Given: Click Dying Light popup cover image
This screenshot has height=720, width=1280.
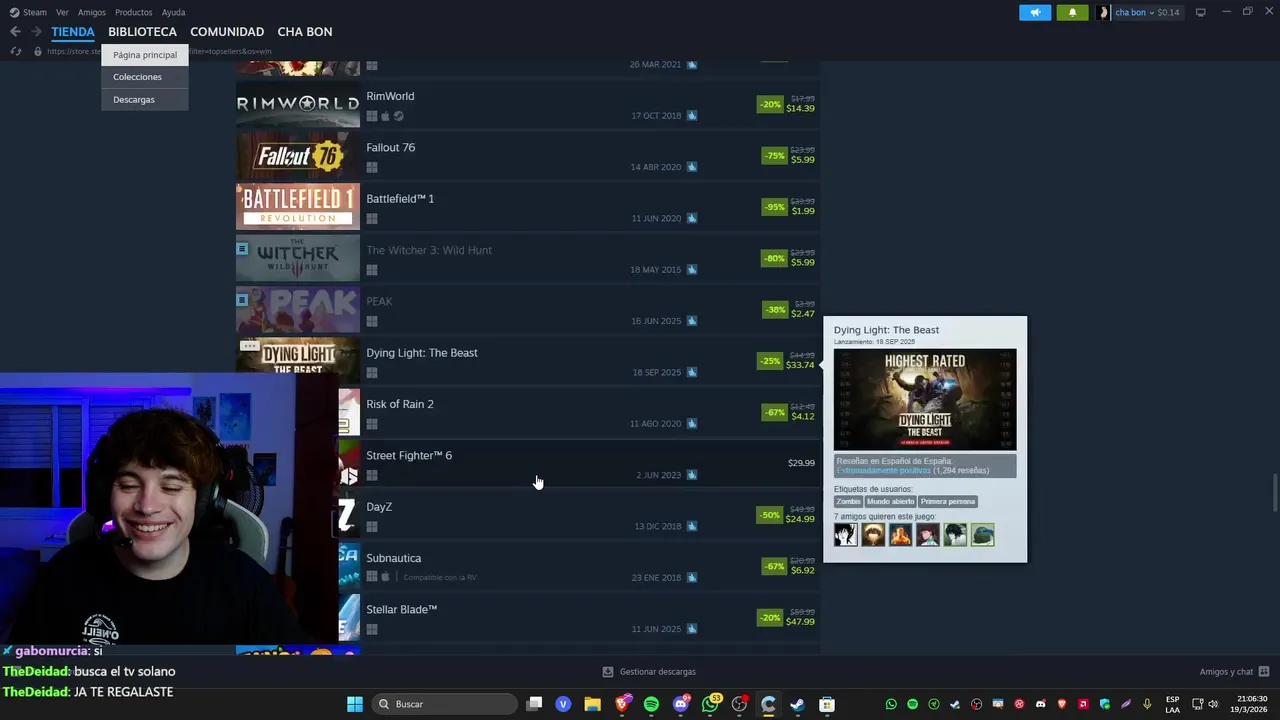Looking at the screenshot, I should [x=925, y=399].
